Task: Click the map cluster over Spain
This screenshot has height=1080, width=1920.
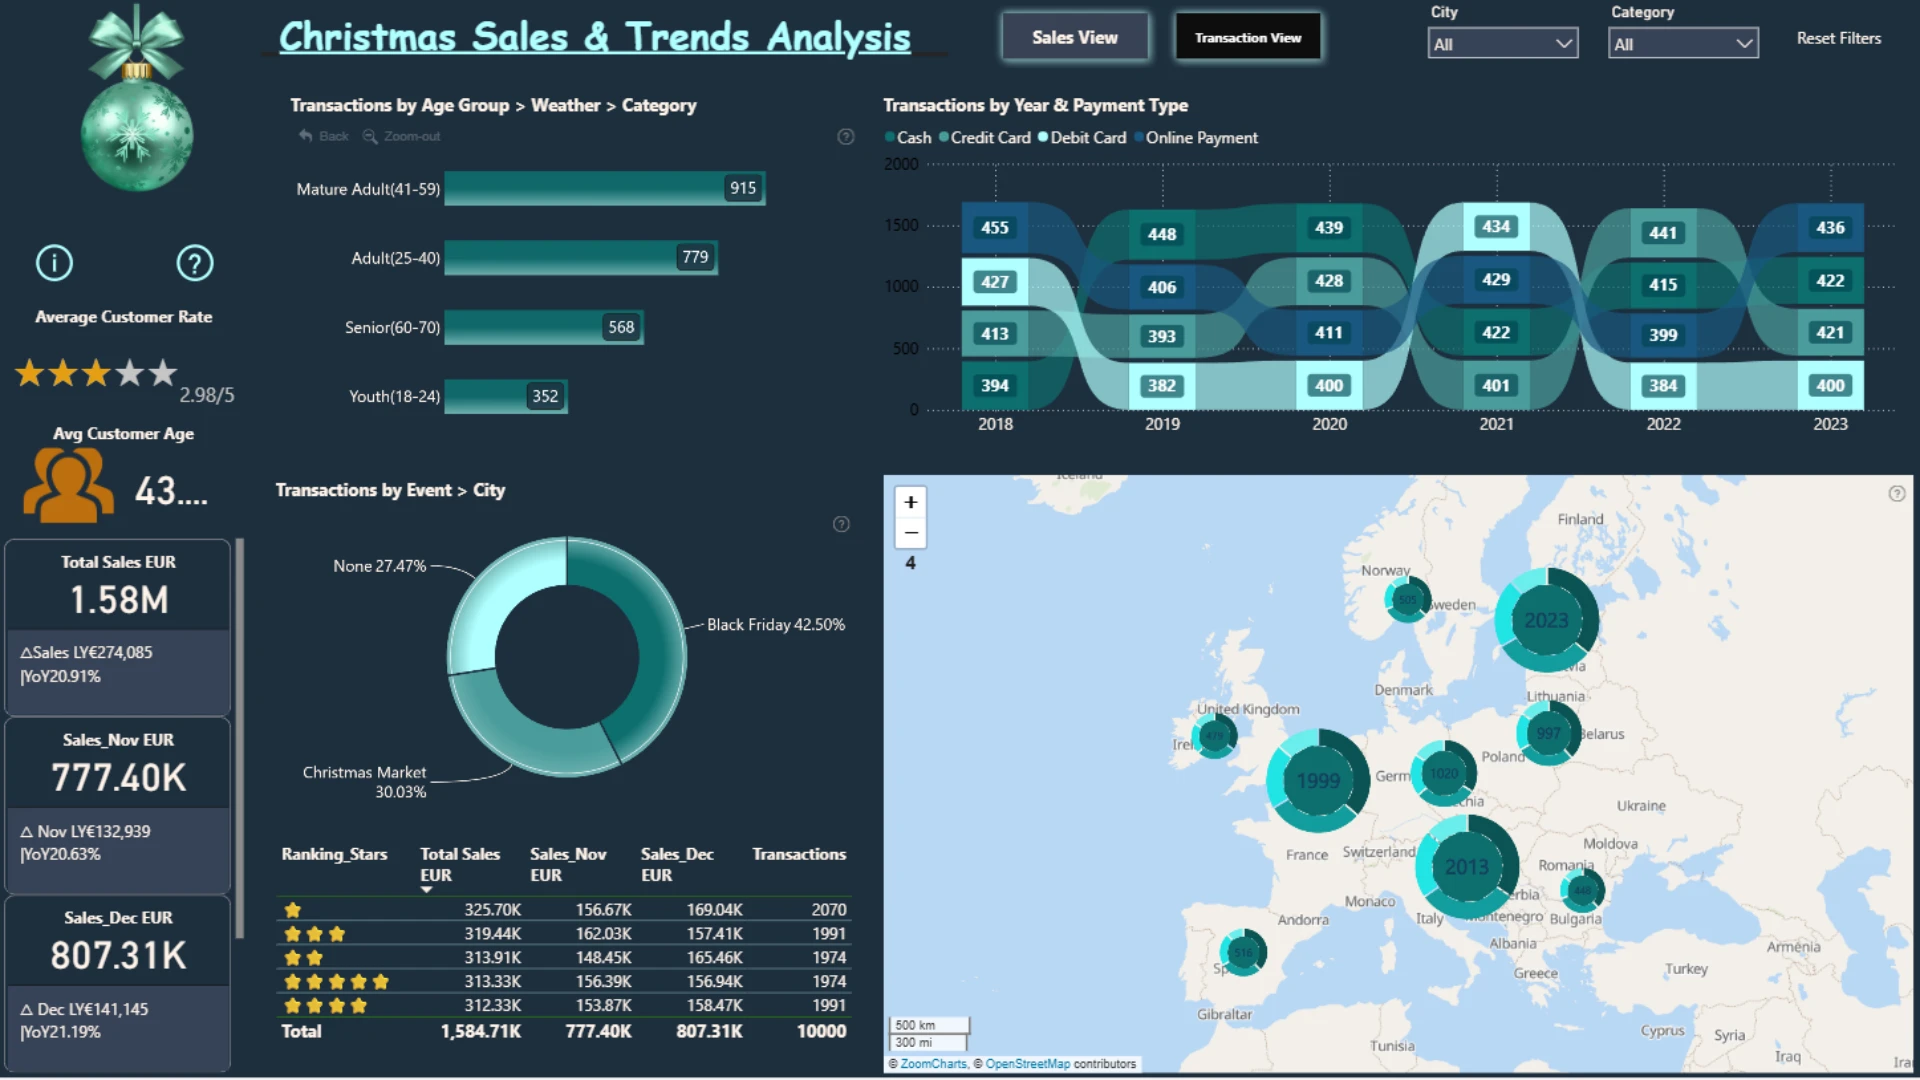Action: click(x=1243, y=953)
